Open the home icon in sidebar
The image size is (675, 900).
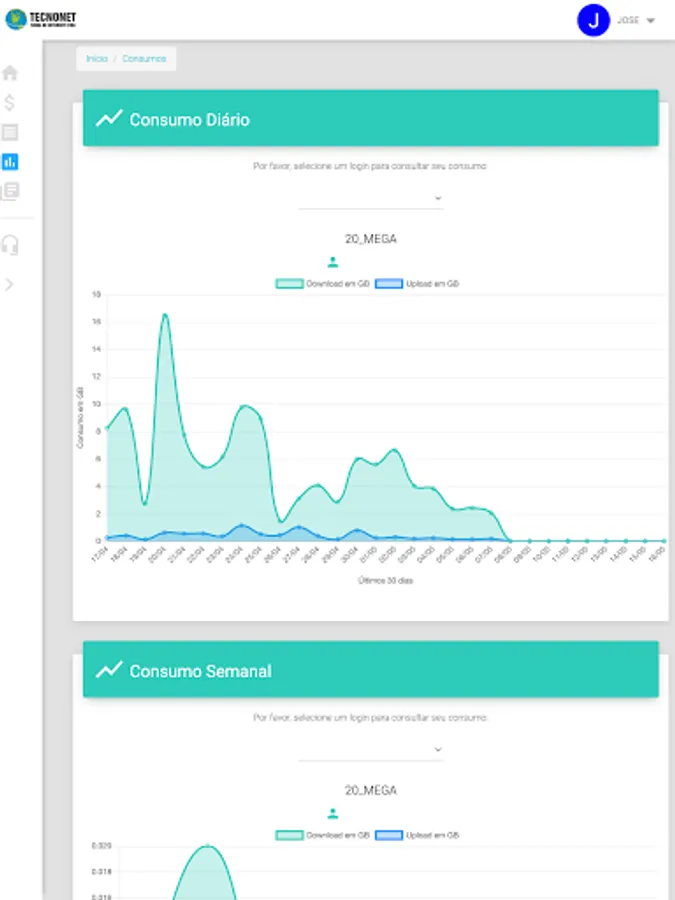[10, 73]
